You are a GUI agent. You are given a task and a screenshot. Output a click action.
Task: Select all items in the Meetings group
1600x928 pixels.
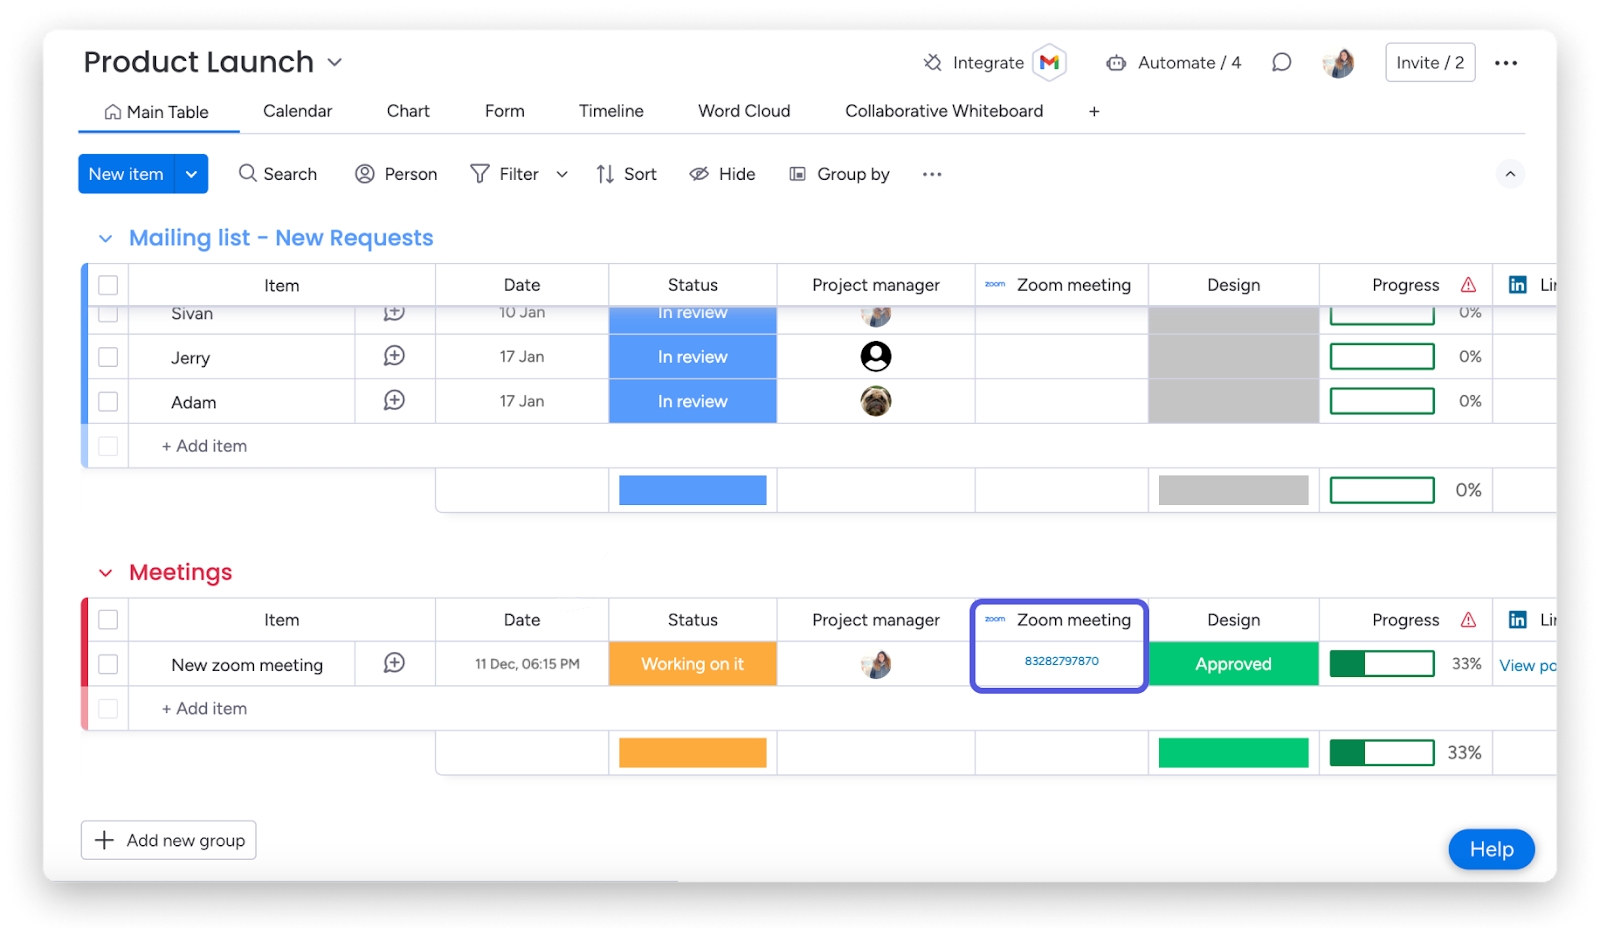107,619
